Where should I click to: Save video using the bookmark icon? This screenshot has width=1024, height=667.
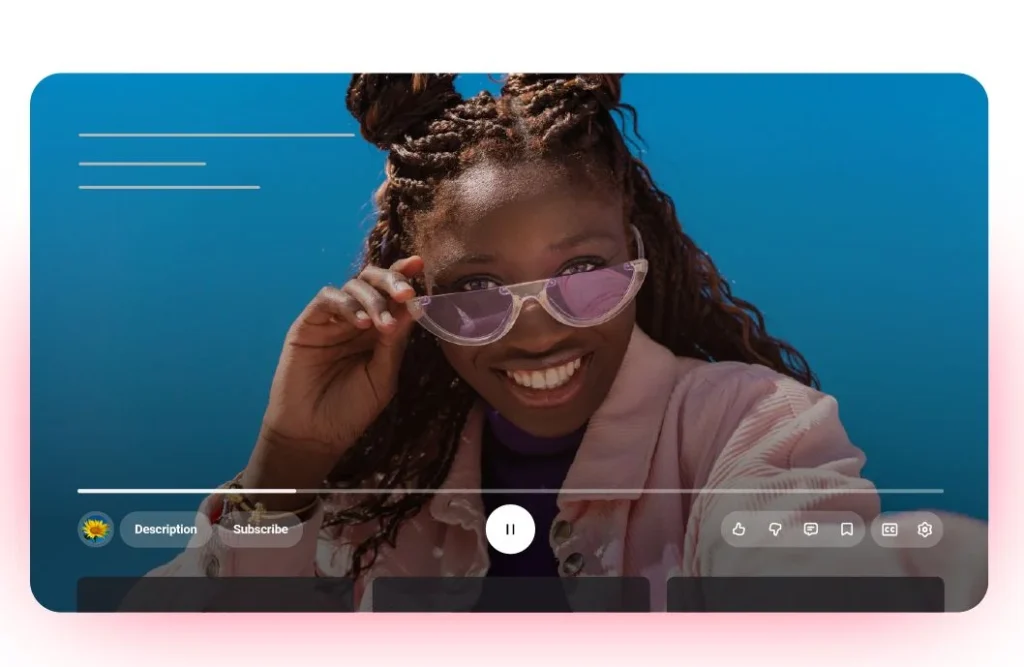[847, 529]
